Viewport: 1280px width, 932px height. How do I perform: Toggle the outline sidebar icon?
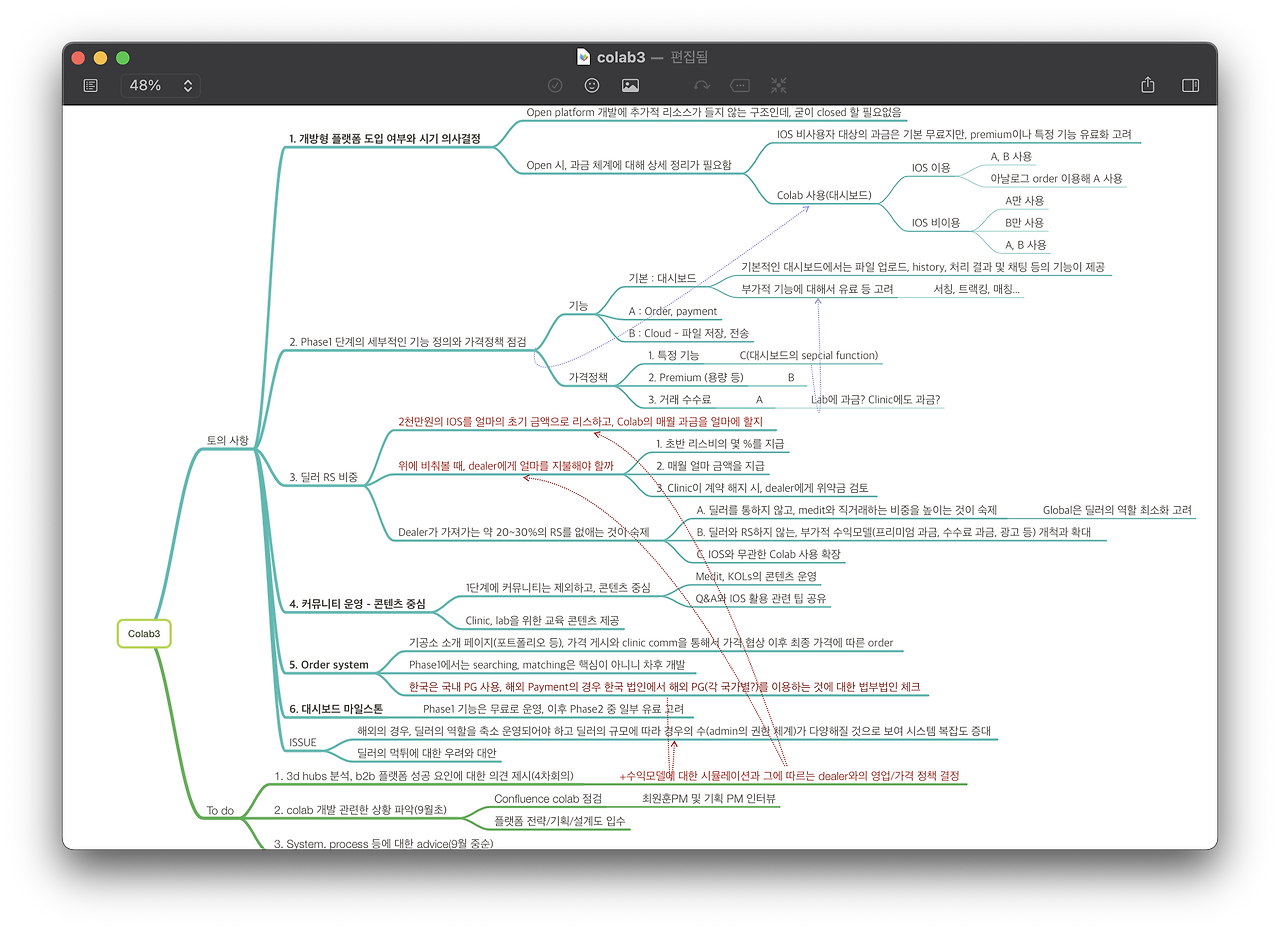tap(91, 86)
